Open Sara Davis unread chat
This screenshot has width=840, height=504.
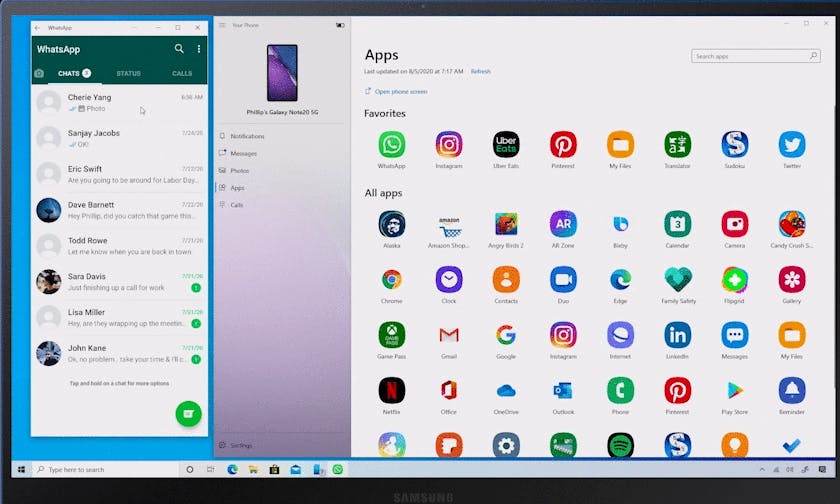[119, 282]
